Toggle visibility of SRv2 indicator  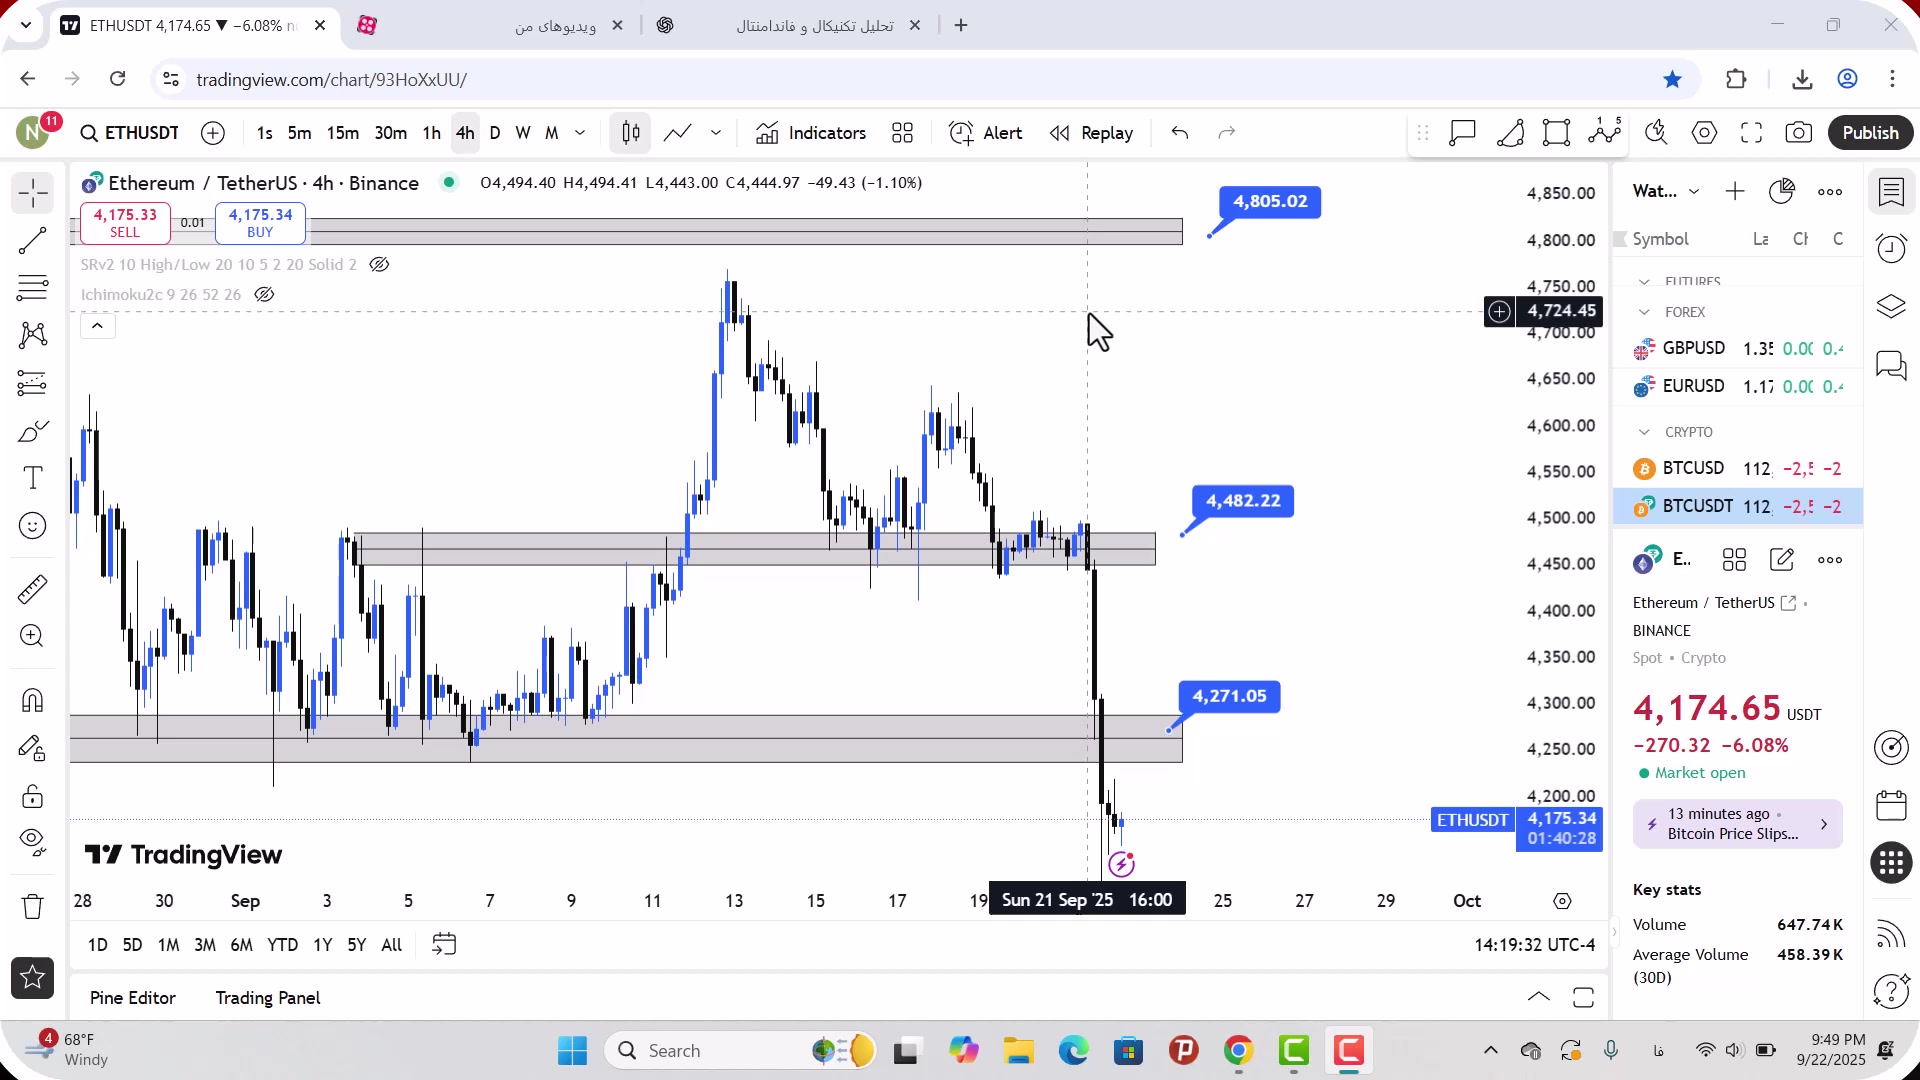379,265
